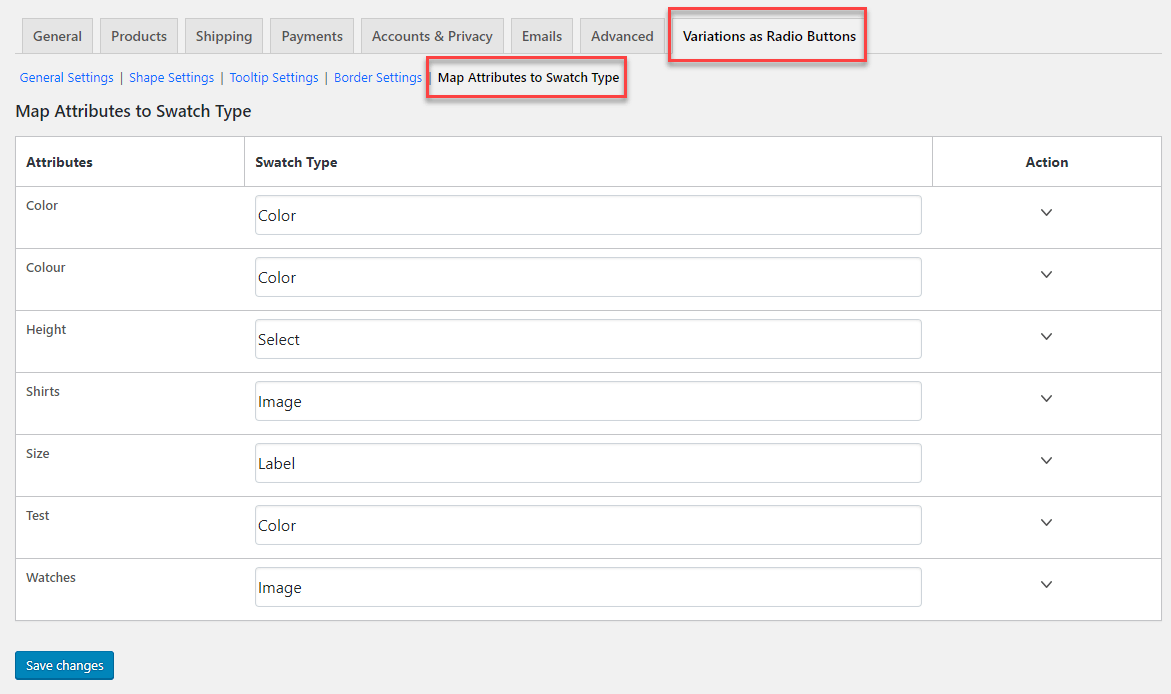Expand action chevron for Test row

tap(1046, 522)
